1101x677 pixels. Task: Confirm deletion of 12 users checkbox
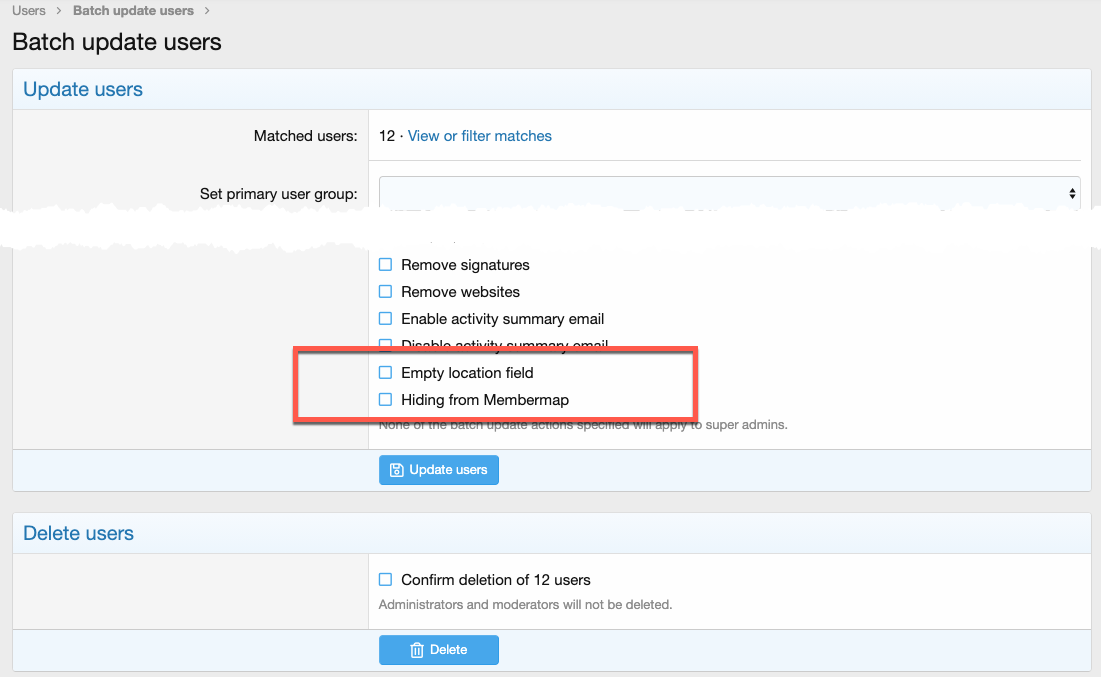(385, 580)
